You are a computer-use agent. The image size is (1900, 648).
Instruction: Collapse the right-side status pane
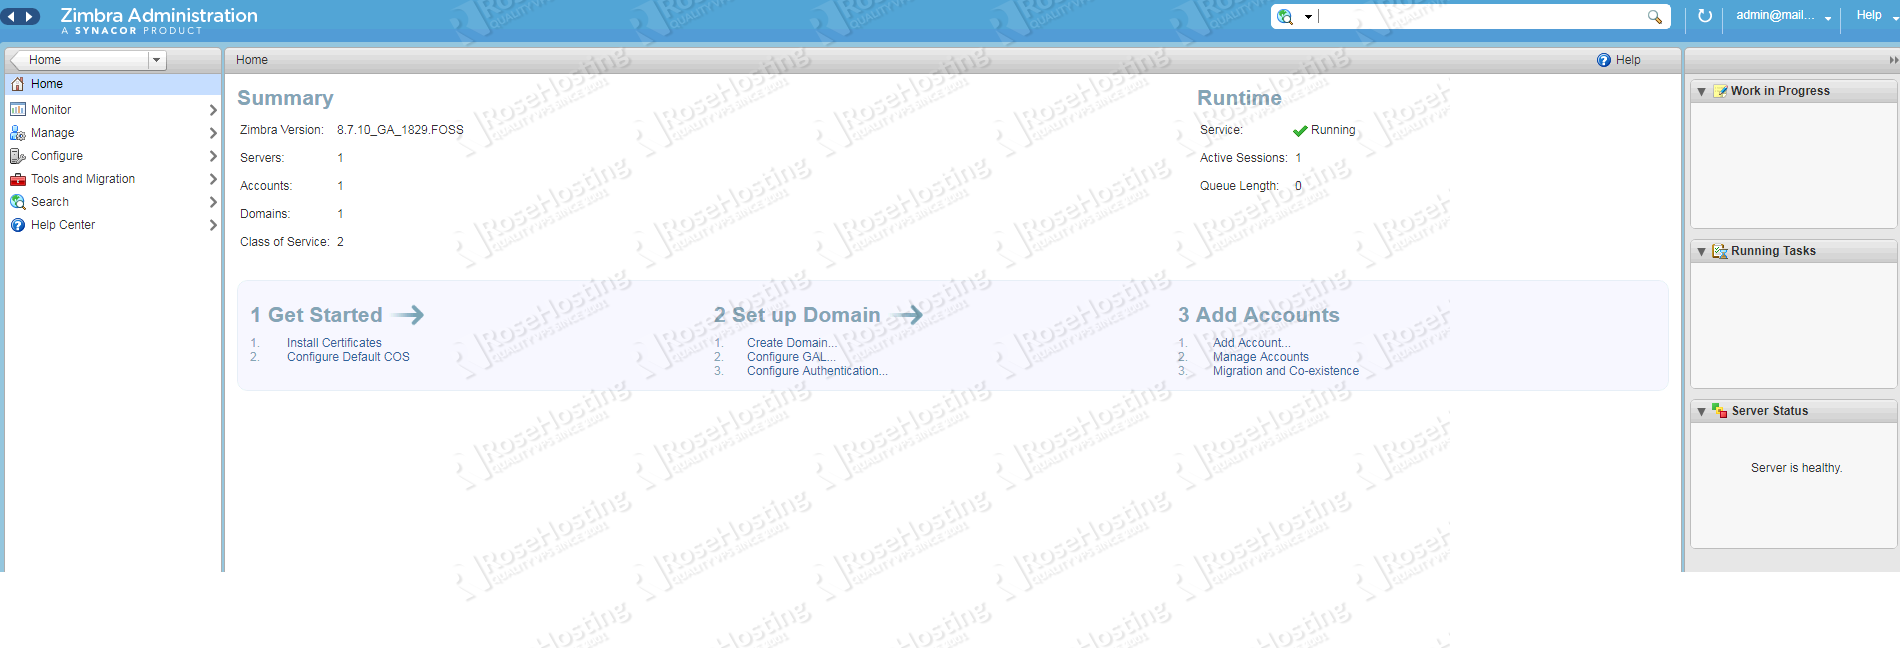pos(1893,60)
